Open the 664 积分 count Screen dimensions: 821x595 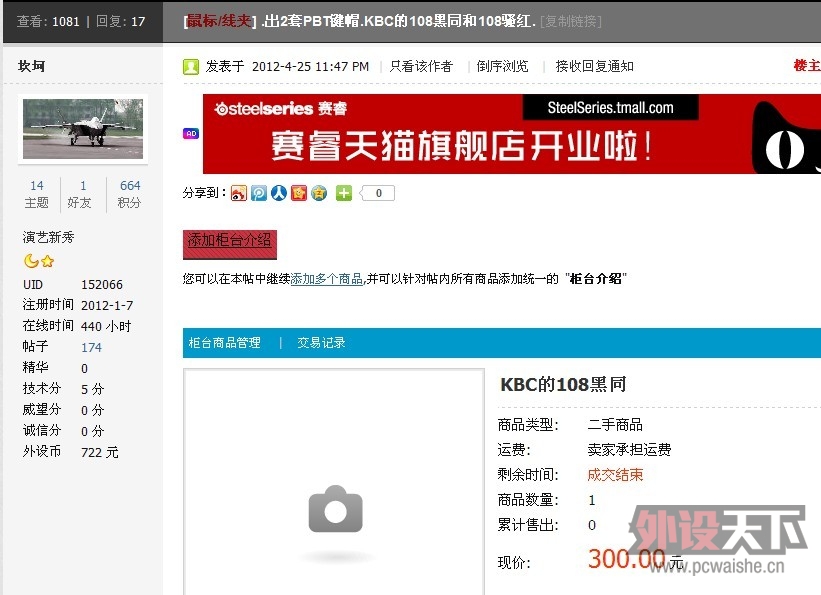tap(129, 194)
